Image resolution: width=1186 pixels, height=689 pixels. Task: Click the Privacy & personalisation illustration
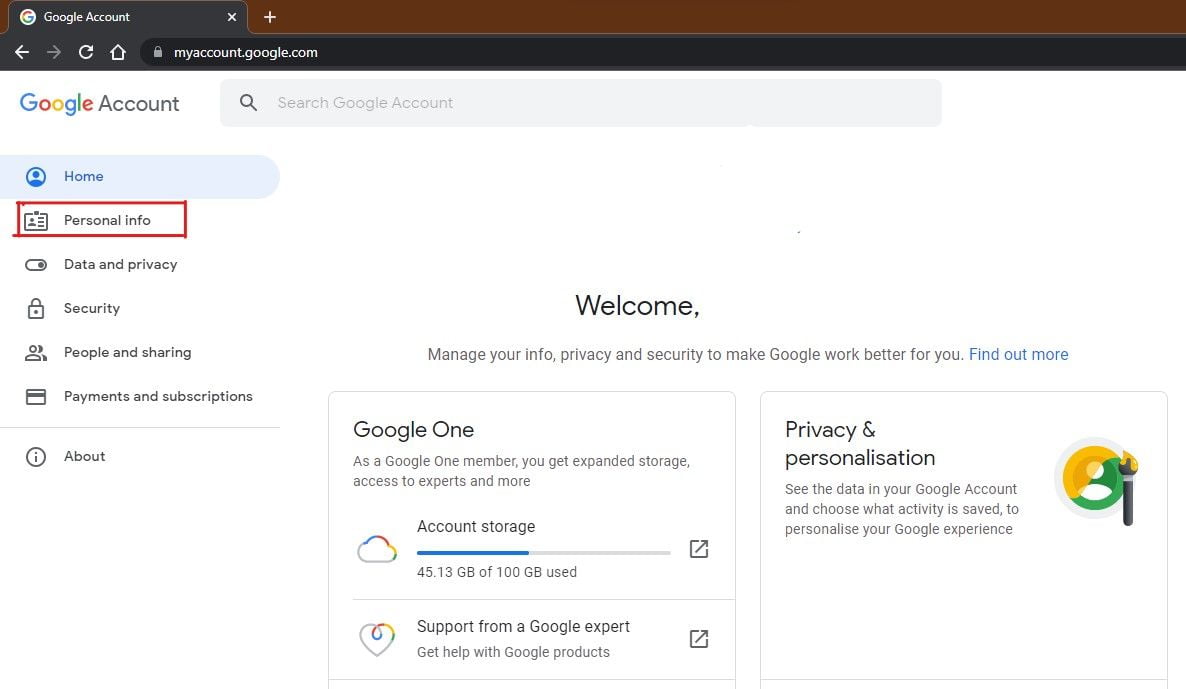click(1097, 481)
